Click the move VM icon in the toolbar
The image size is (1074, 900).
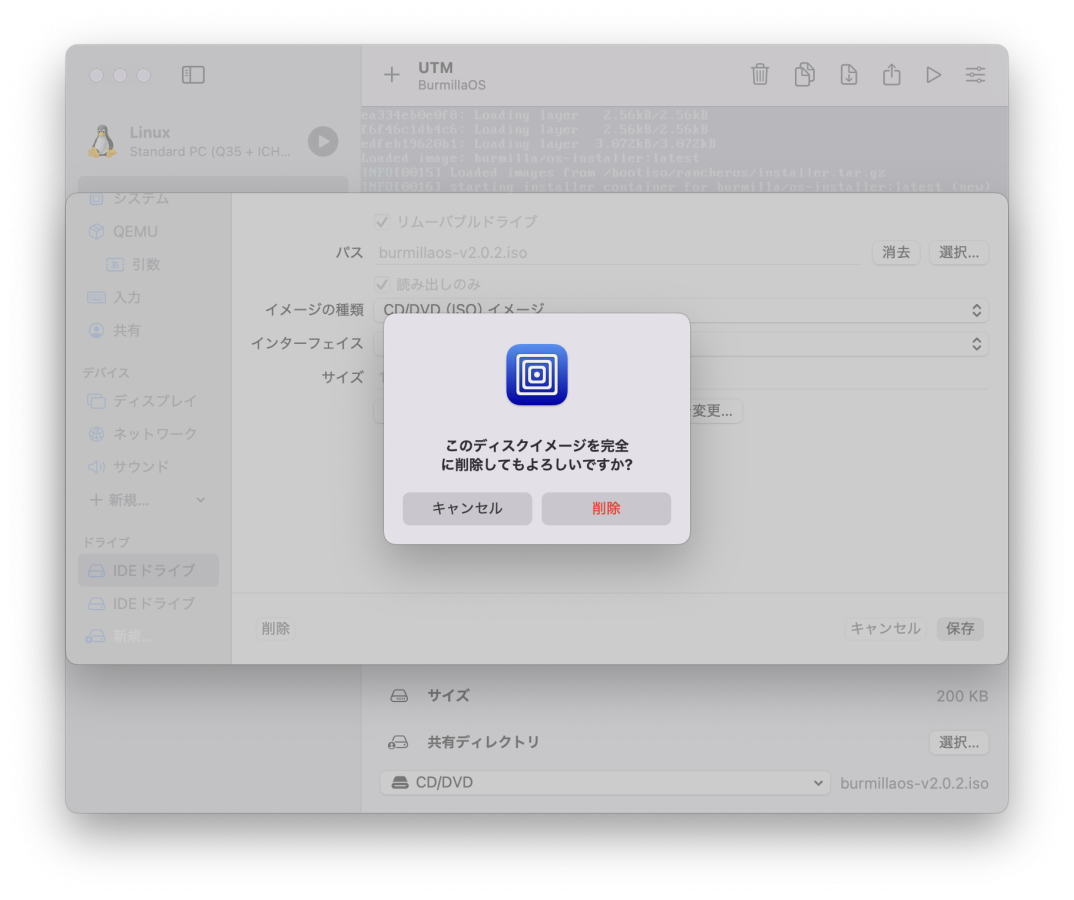point(848,75)
